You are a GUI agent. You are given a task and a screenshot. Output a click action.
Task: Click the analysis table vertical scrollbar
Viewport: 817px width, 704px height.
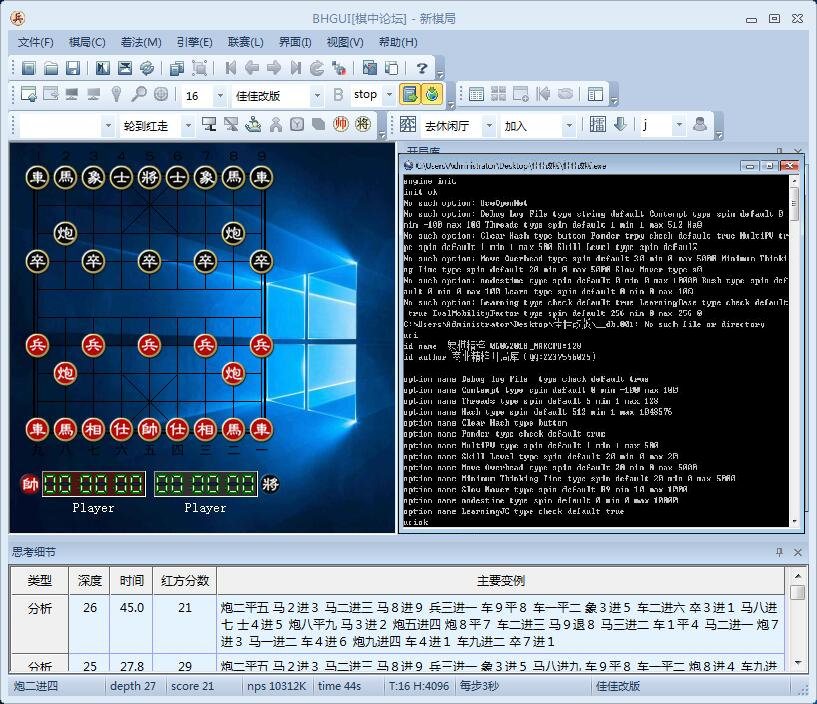point(798,619)
